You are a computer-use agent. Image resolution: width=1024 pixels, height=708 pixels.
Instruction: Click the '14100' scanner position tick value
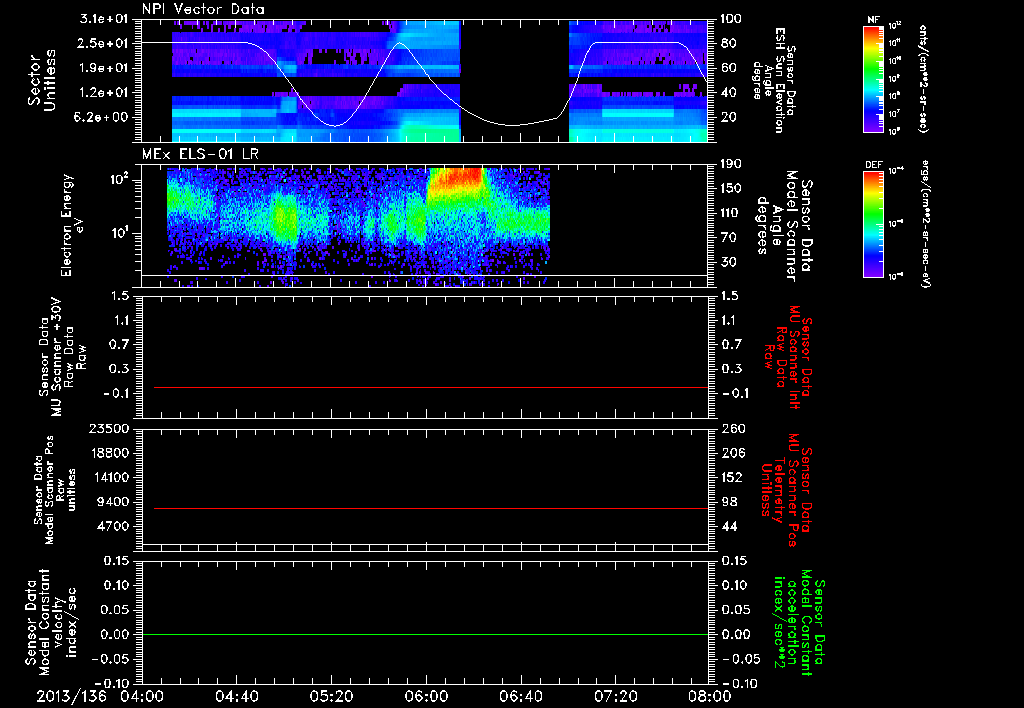point(110,477)
